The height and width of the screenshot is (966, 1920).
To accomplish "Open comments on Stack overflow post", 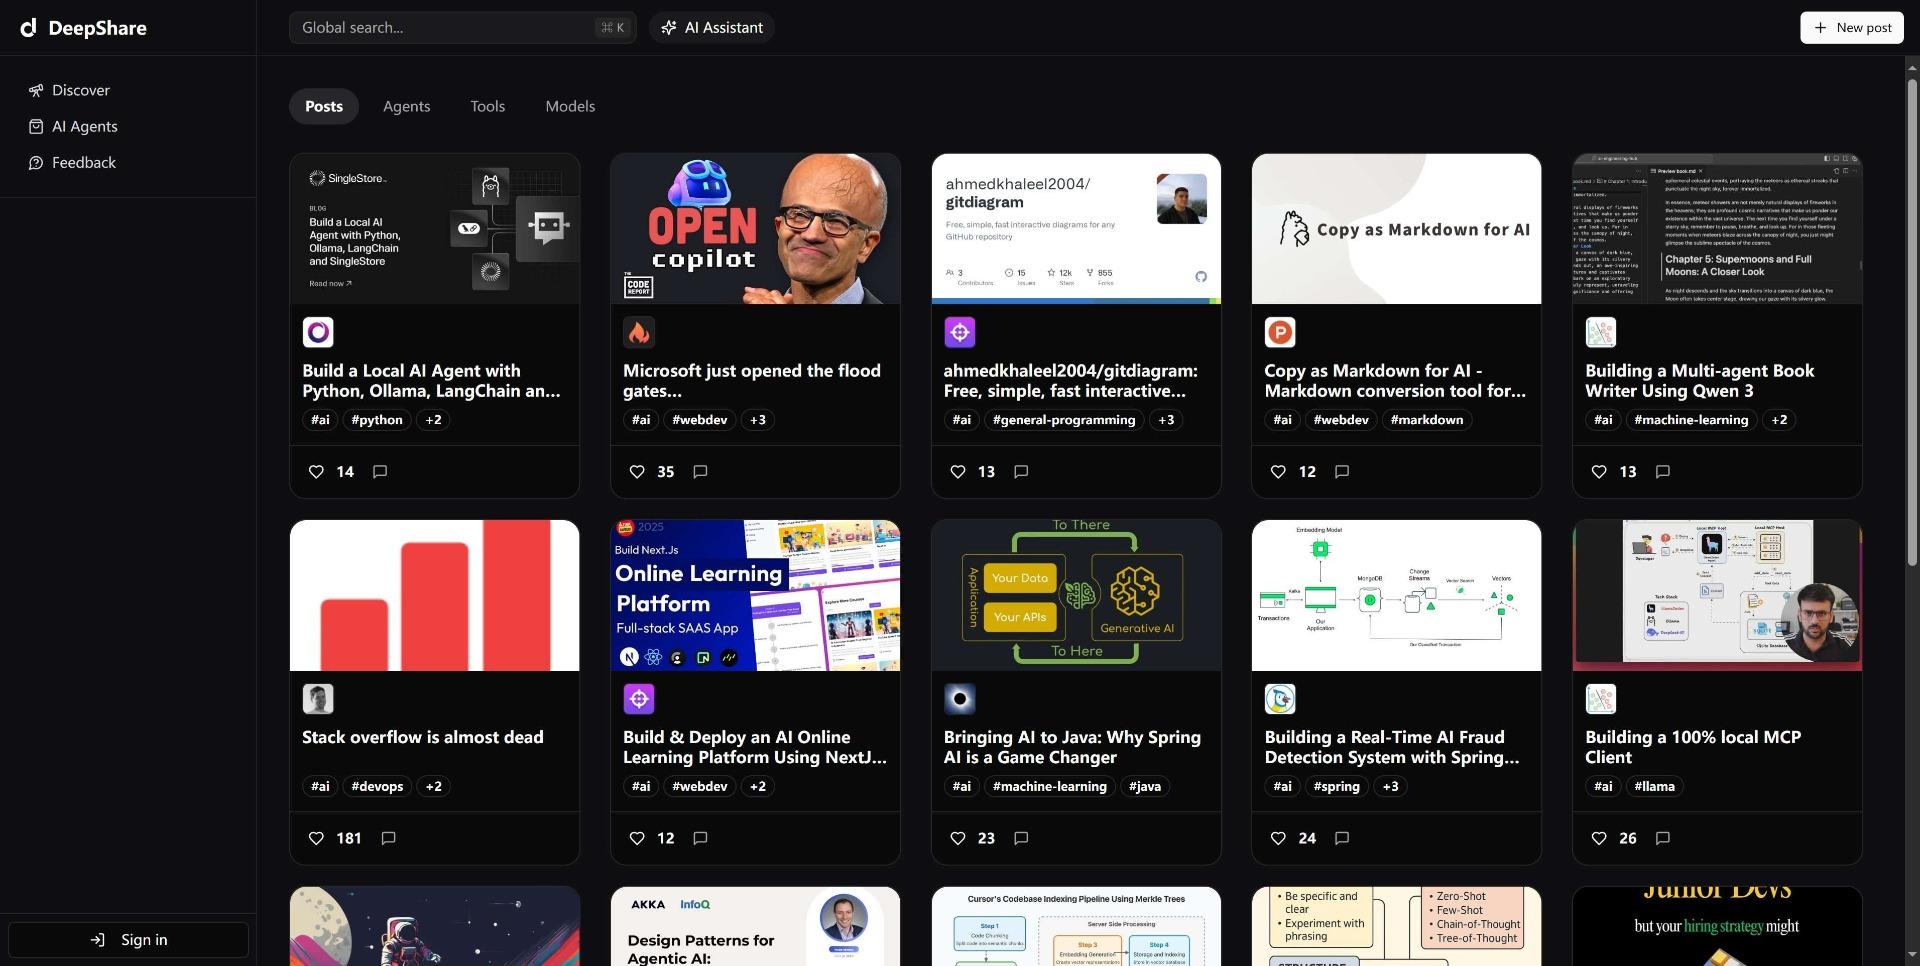I will [x=389, y=838].
